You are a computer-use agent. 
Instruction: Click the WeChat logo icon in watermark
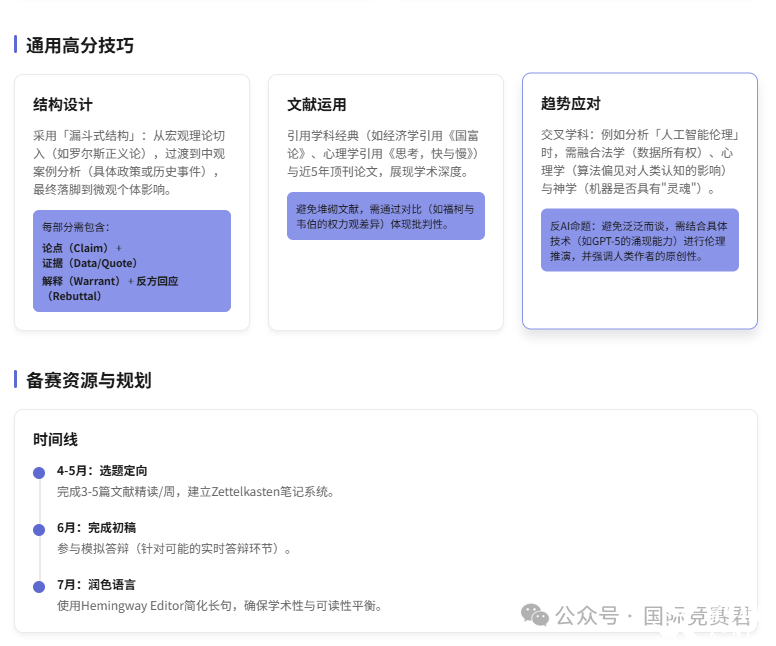click(x=535, y=615)
